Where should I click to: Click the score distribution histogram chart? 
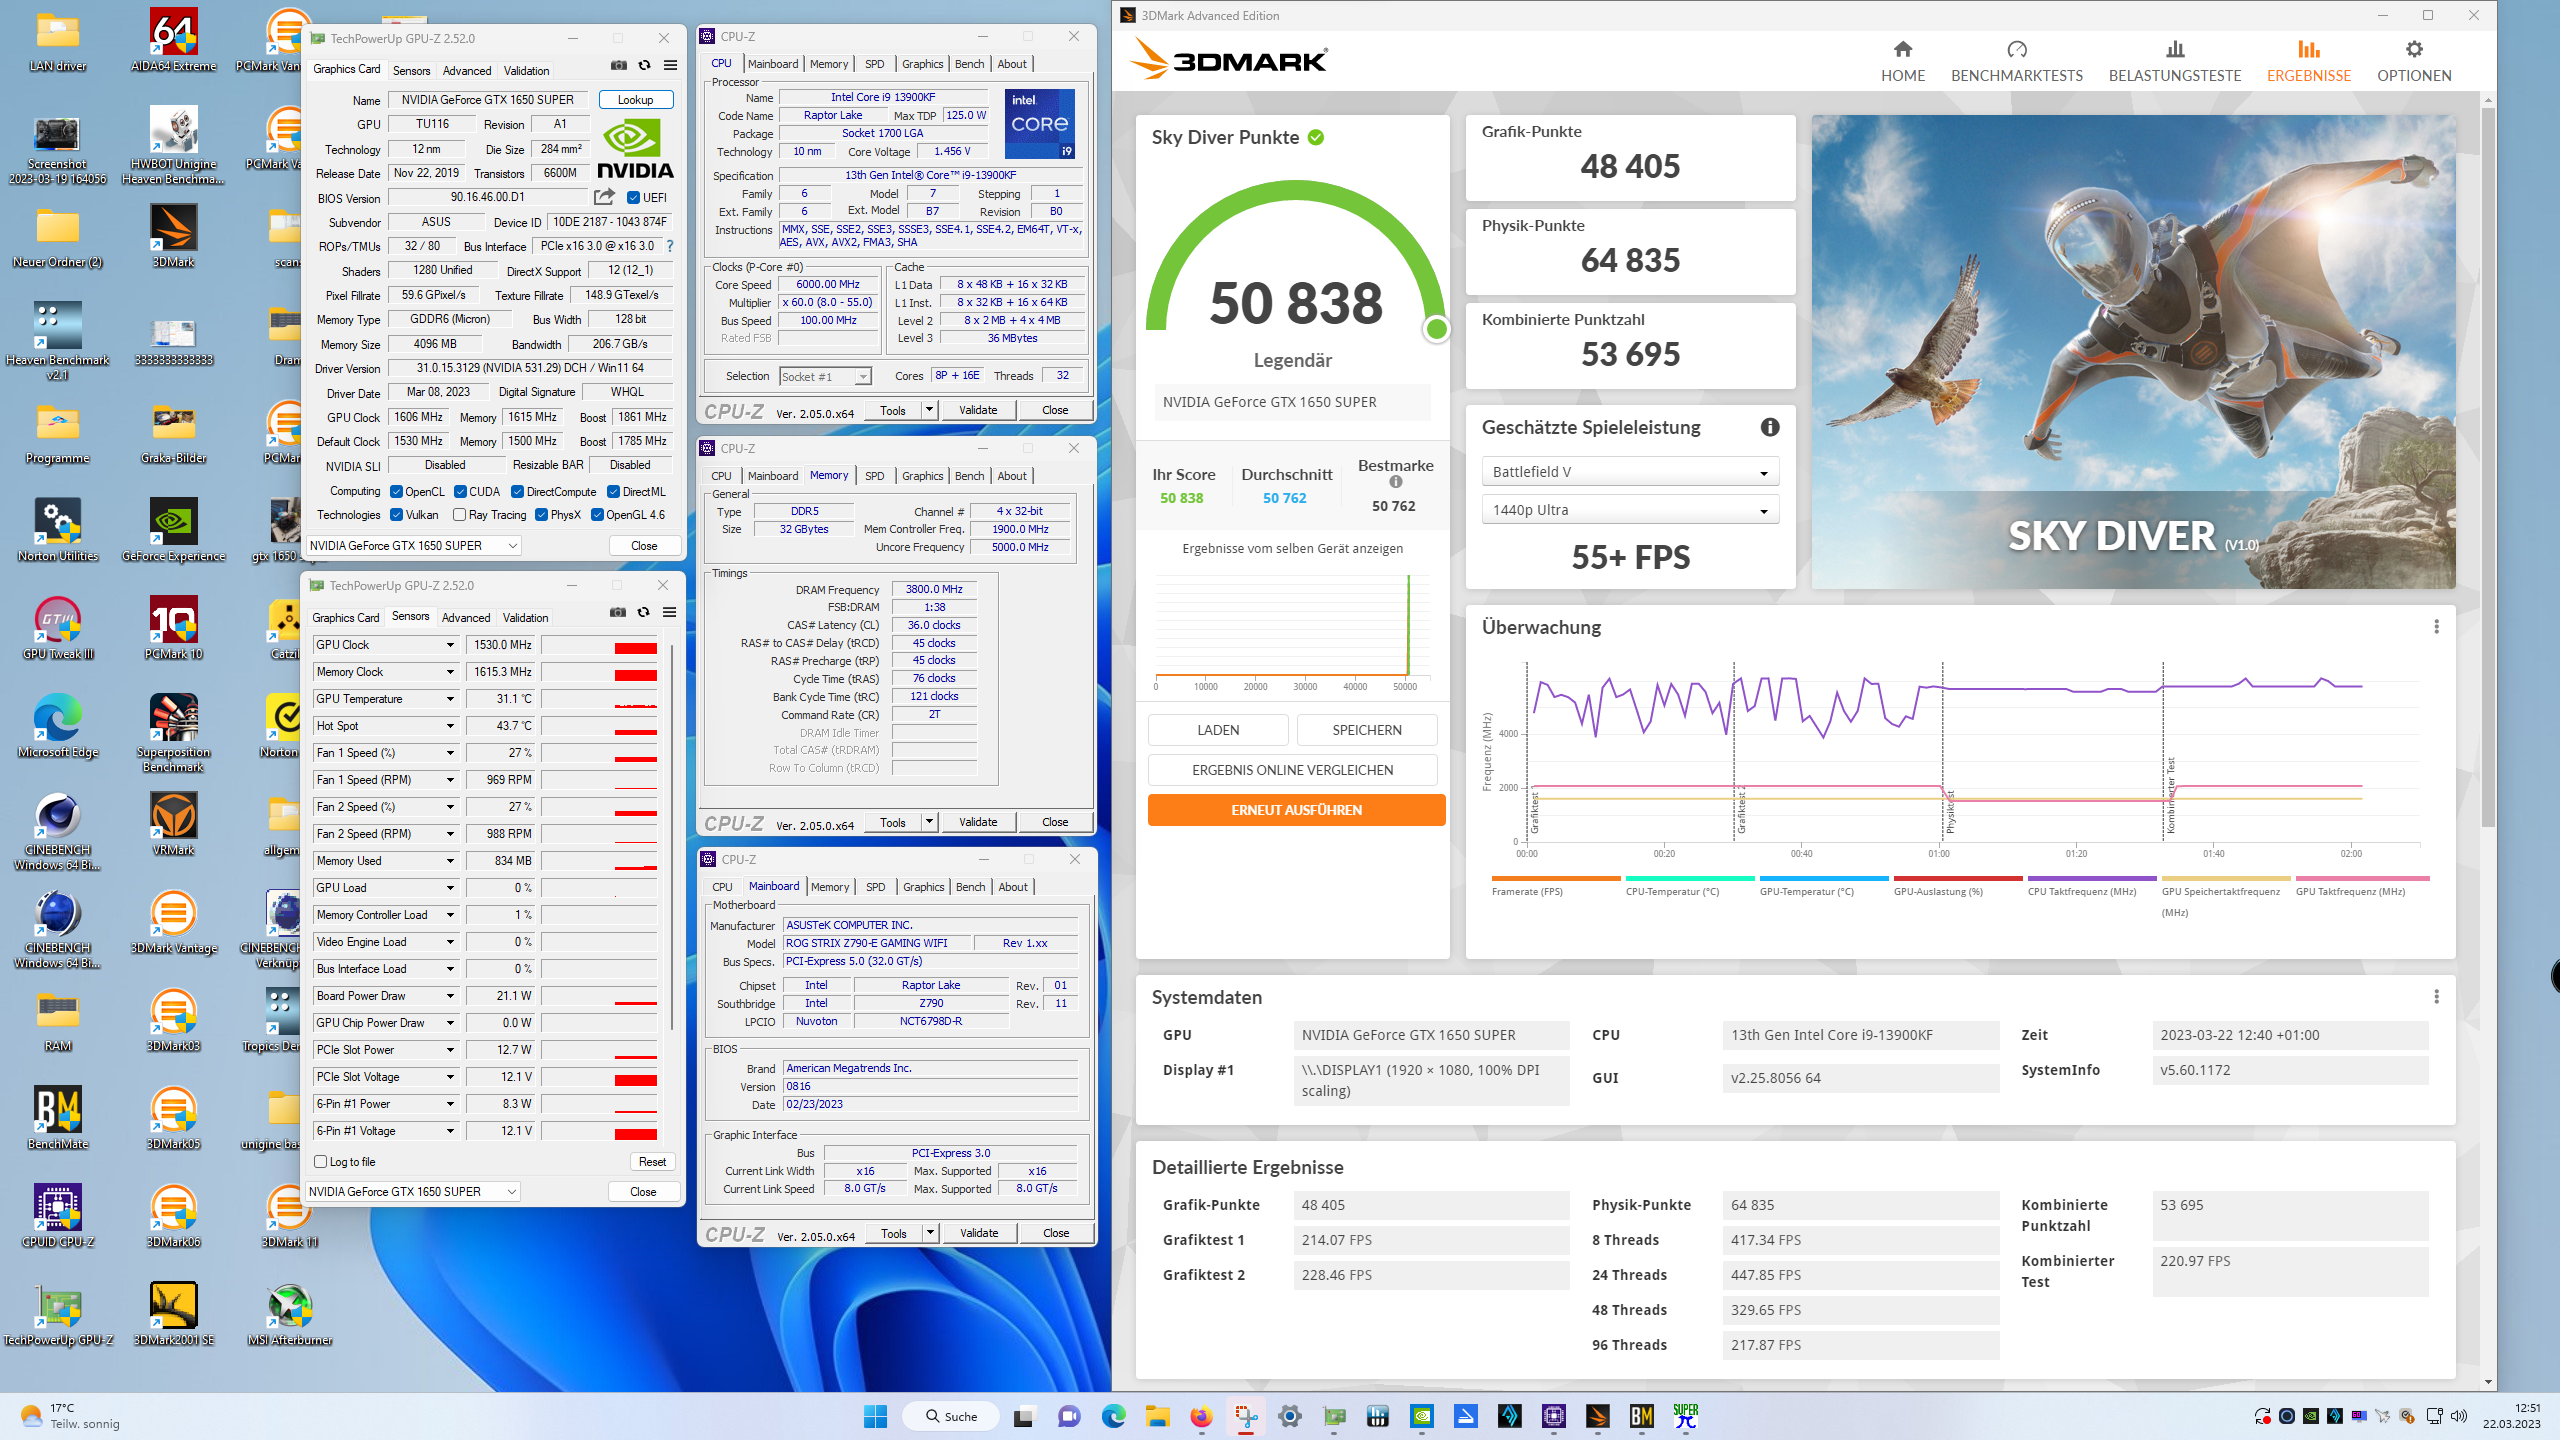[x=1292, y=633]
